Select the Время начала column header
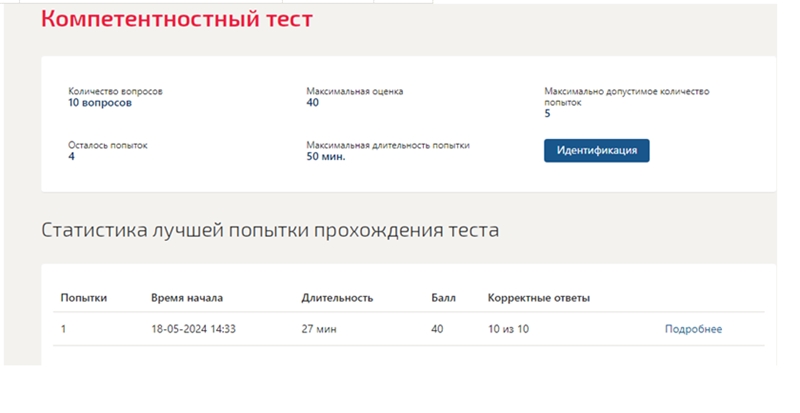The image size is (800, 413). 187,298
